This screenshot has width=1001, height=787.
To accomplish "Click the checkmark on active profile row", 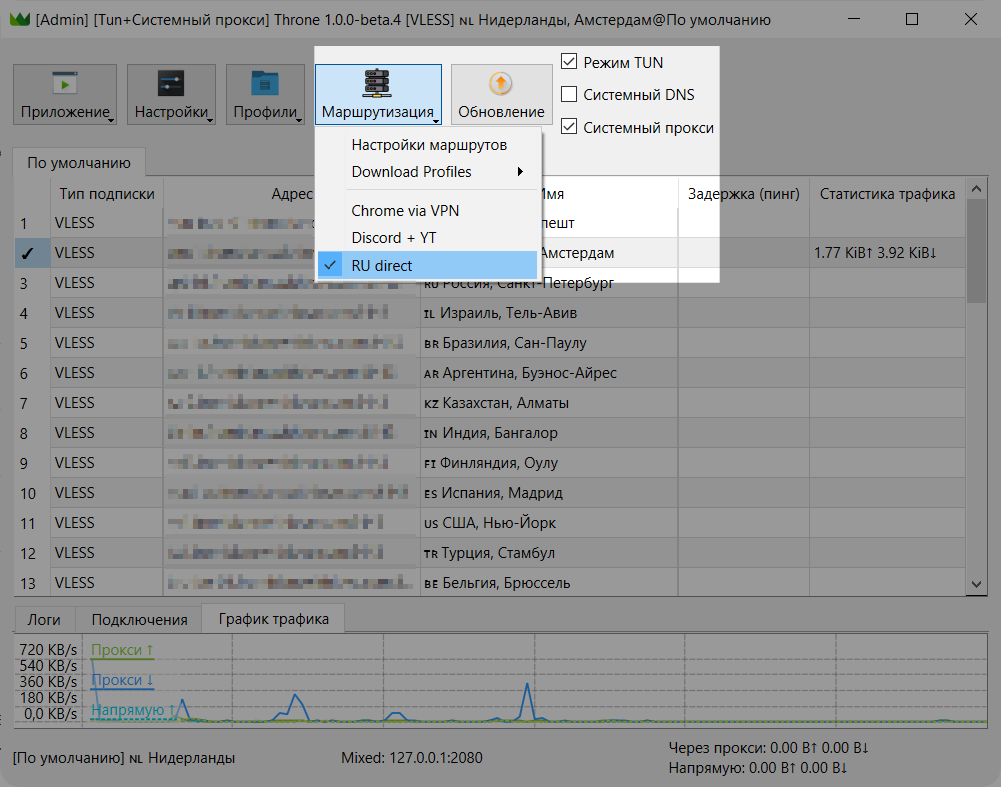I will [27, 254].
